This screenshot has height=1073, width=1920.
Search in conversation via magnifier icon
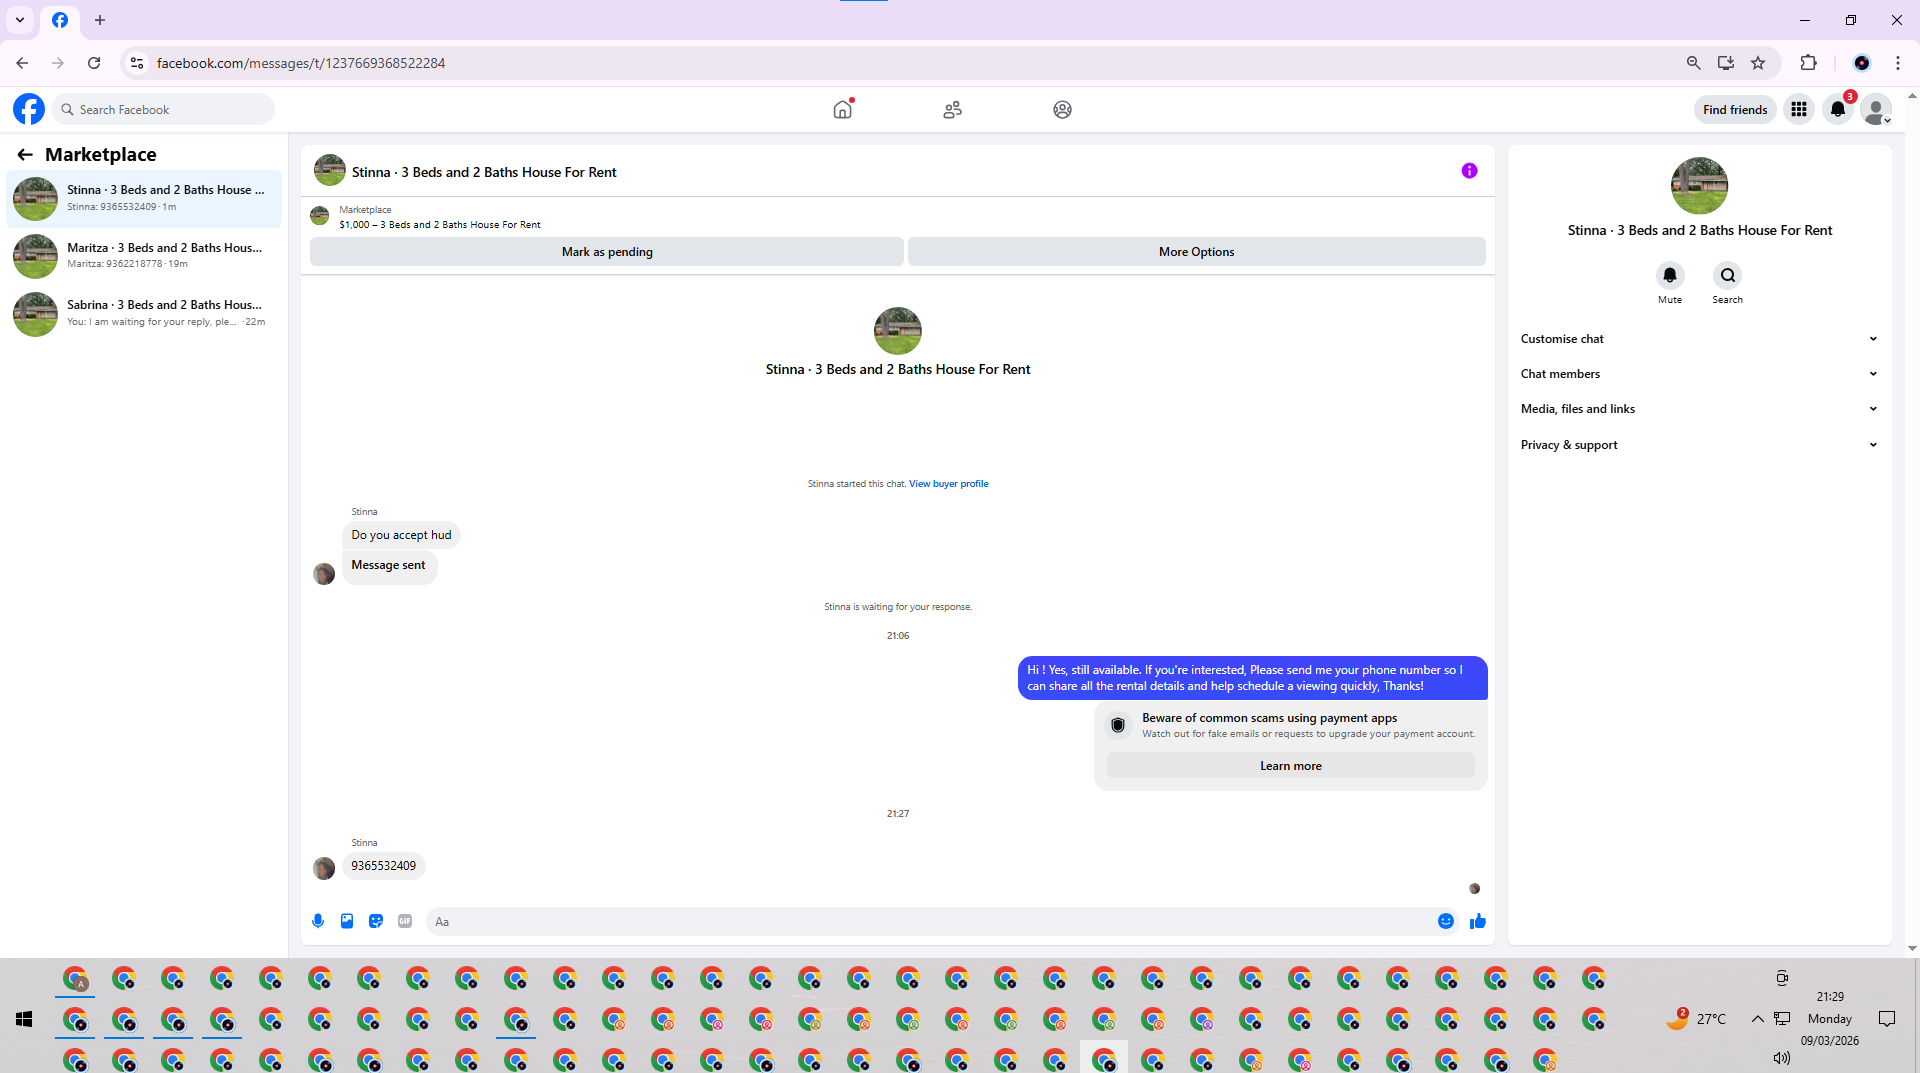[1728, 275]
